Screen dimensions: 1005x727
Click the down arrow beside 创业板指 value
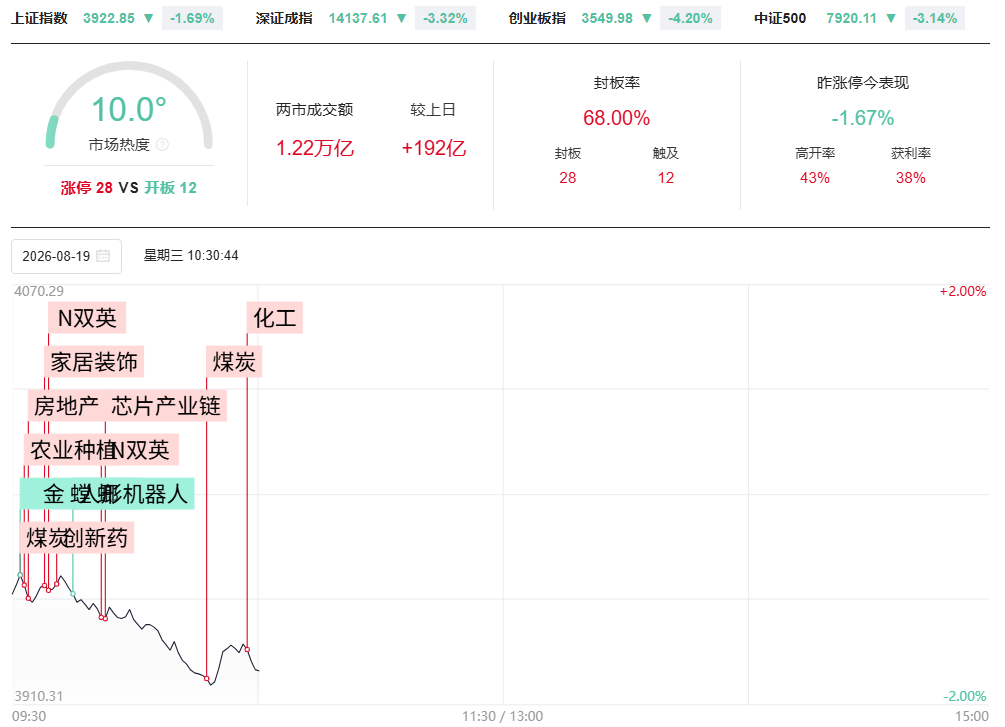[x=647, y=19]
